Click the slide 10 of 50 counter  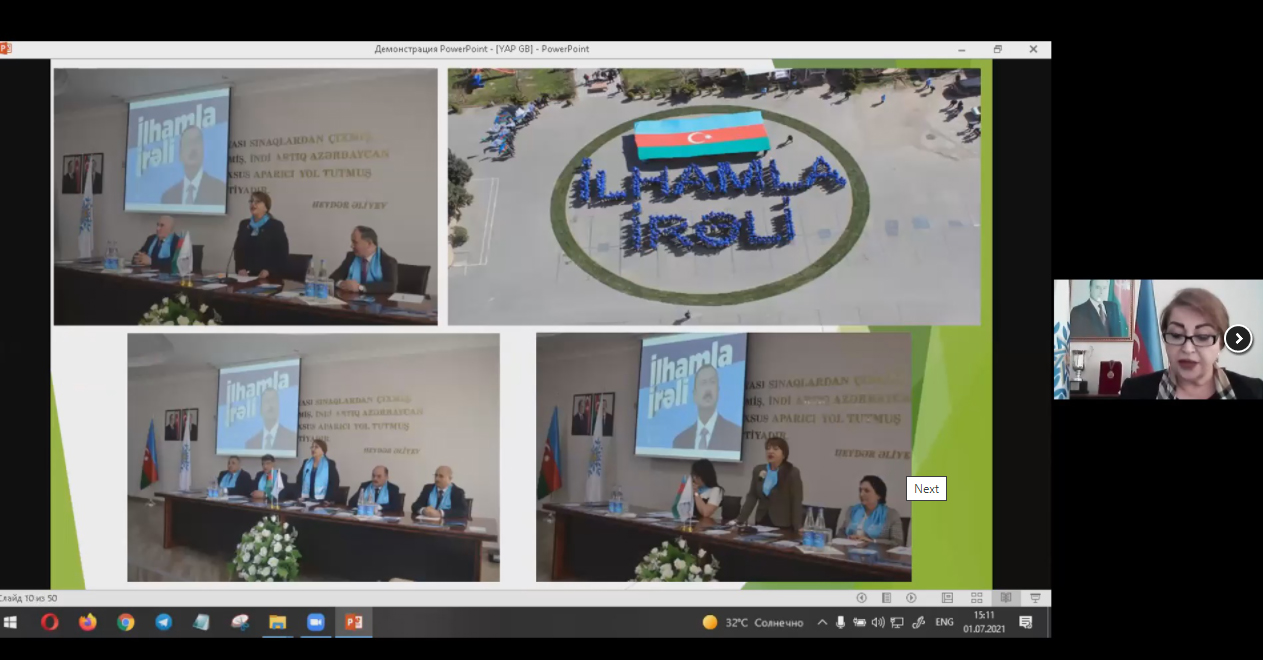pyautogui.click(x=28, y=598)
